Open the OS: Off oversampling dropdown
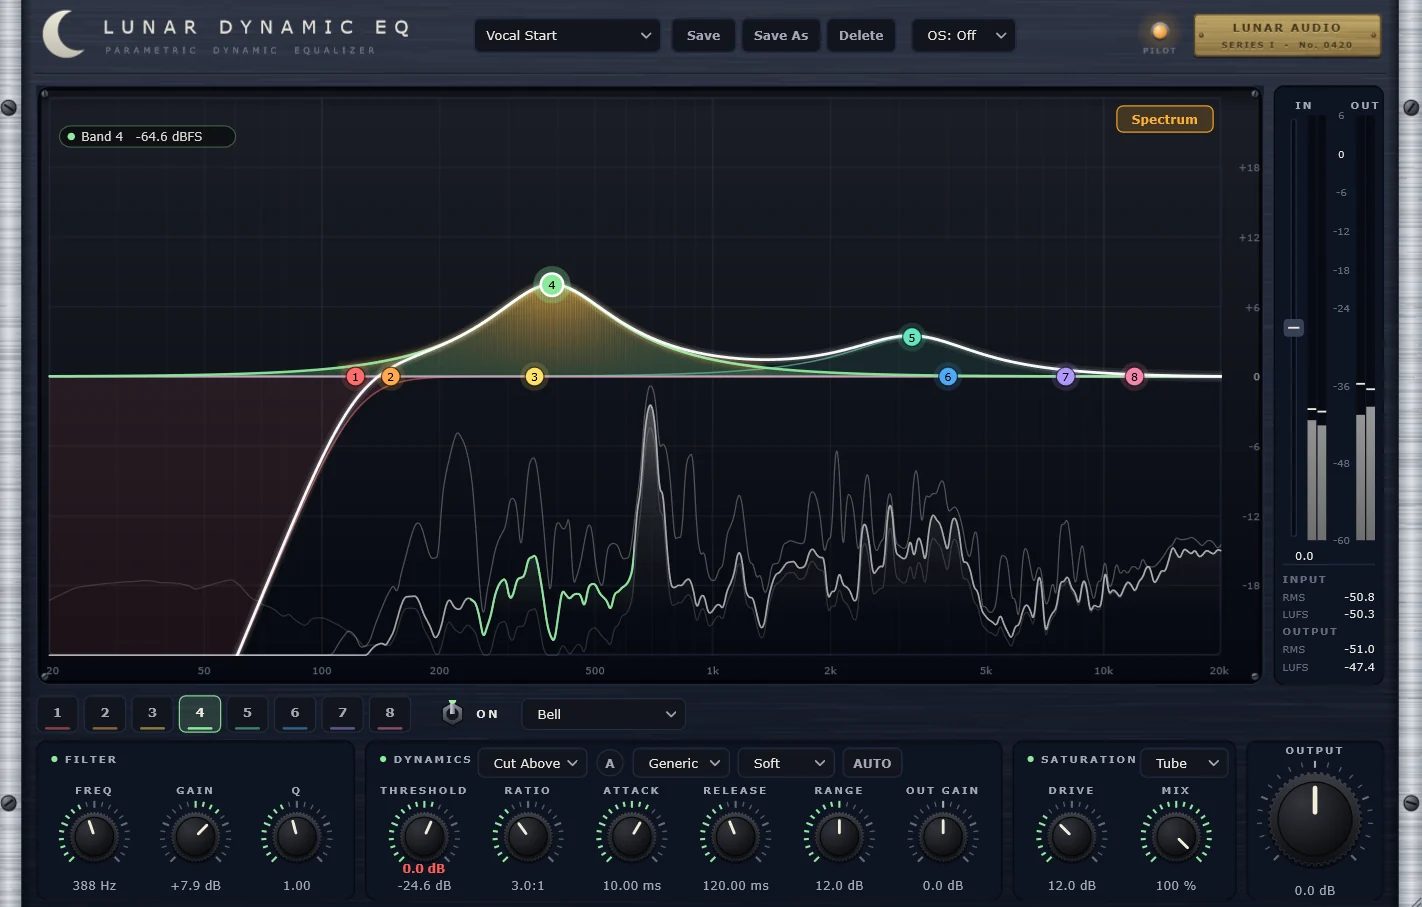Image resolution: width=1422 pixels, height=907 pixels. point(964,35)
